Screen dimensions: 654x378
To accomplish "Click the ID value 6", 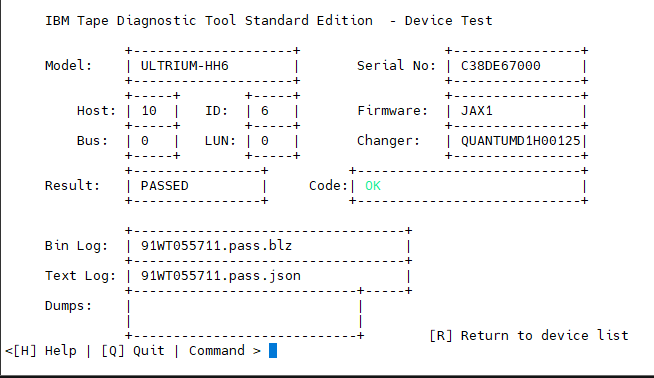I will [265, 111].
